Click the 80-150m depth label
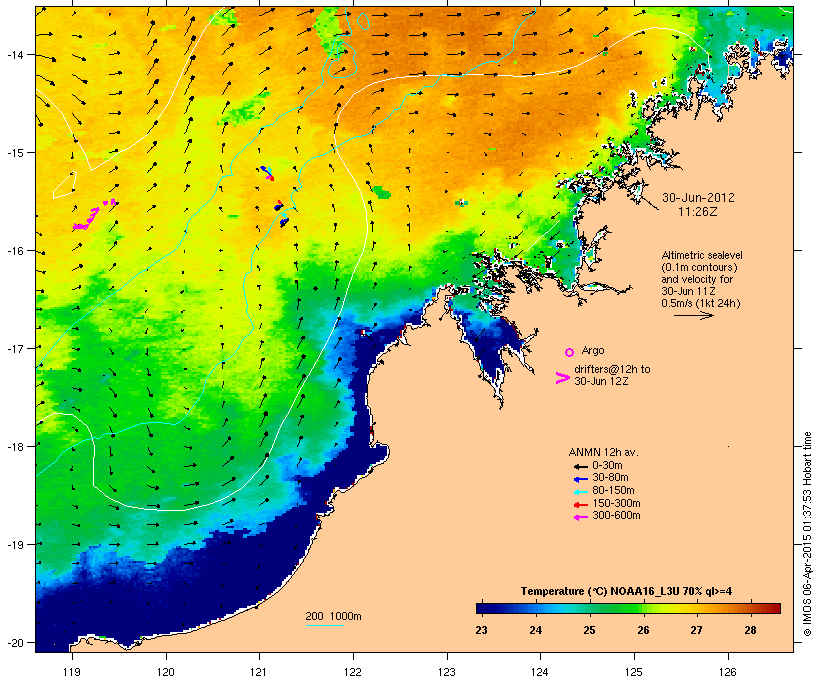This screenshot has width=820, height=680. (x=613, y=491)
